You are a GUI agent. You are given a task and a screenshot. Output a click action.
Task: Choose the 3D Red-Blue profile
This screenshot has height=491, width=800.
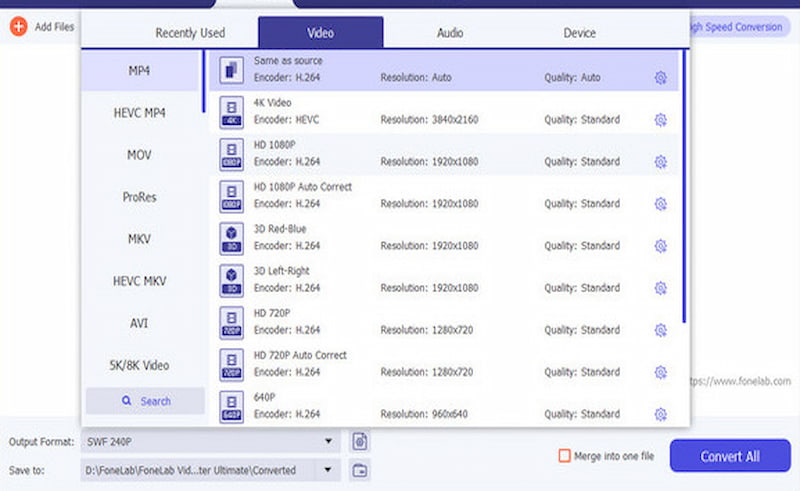(x=444, y=238)
